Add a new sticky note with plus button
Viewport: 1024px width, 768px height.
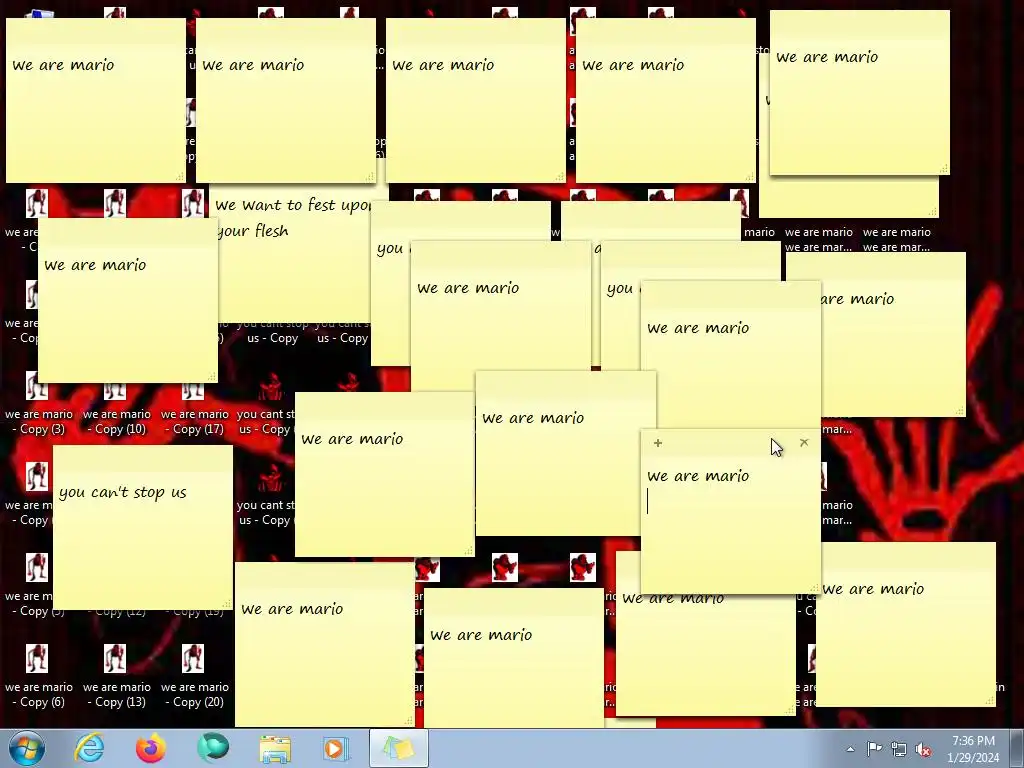tap(658, 443)
